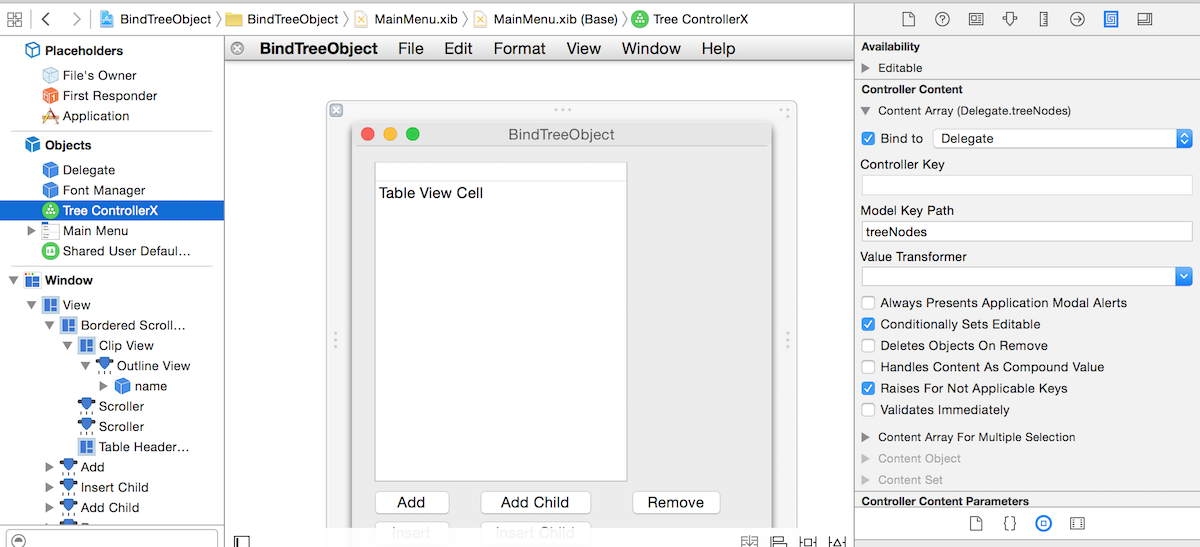Screen dimensions: 1200x547
Task: Switch to the Identity inspector
Action: click(976, 19)
